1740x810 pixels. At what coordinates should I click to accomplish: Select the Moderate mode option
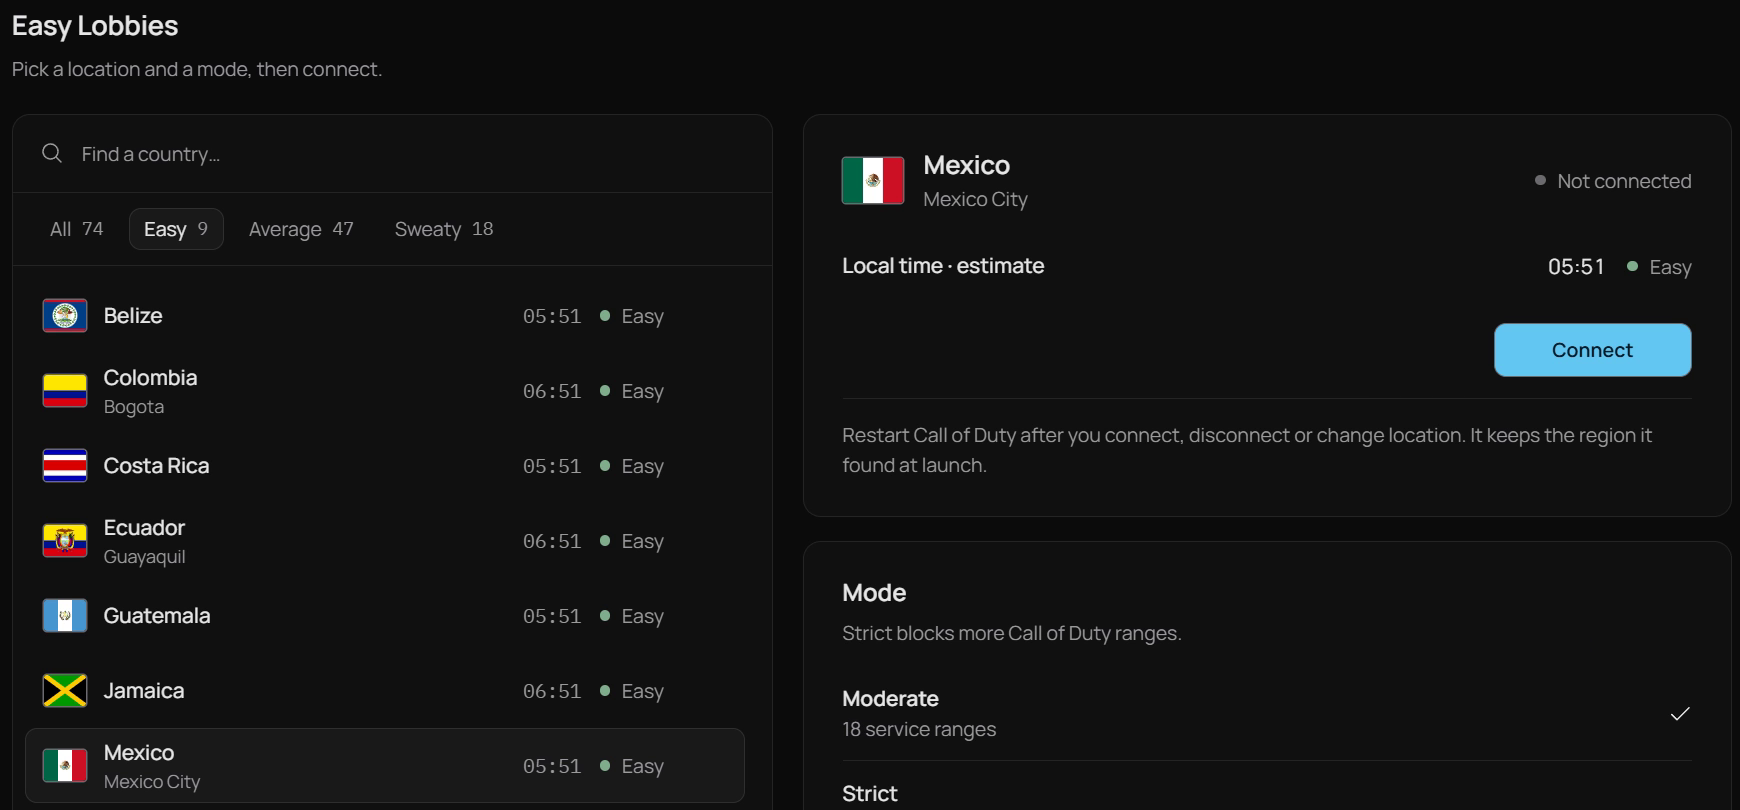click(x=1267, y=714)
